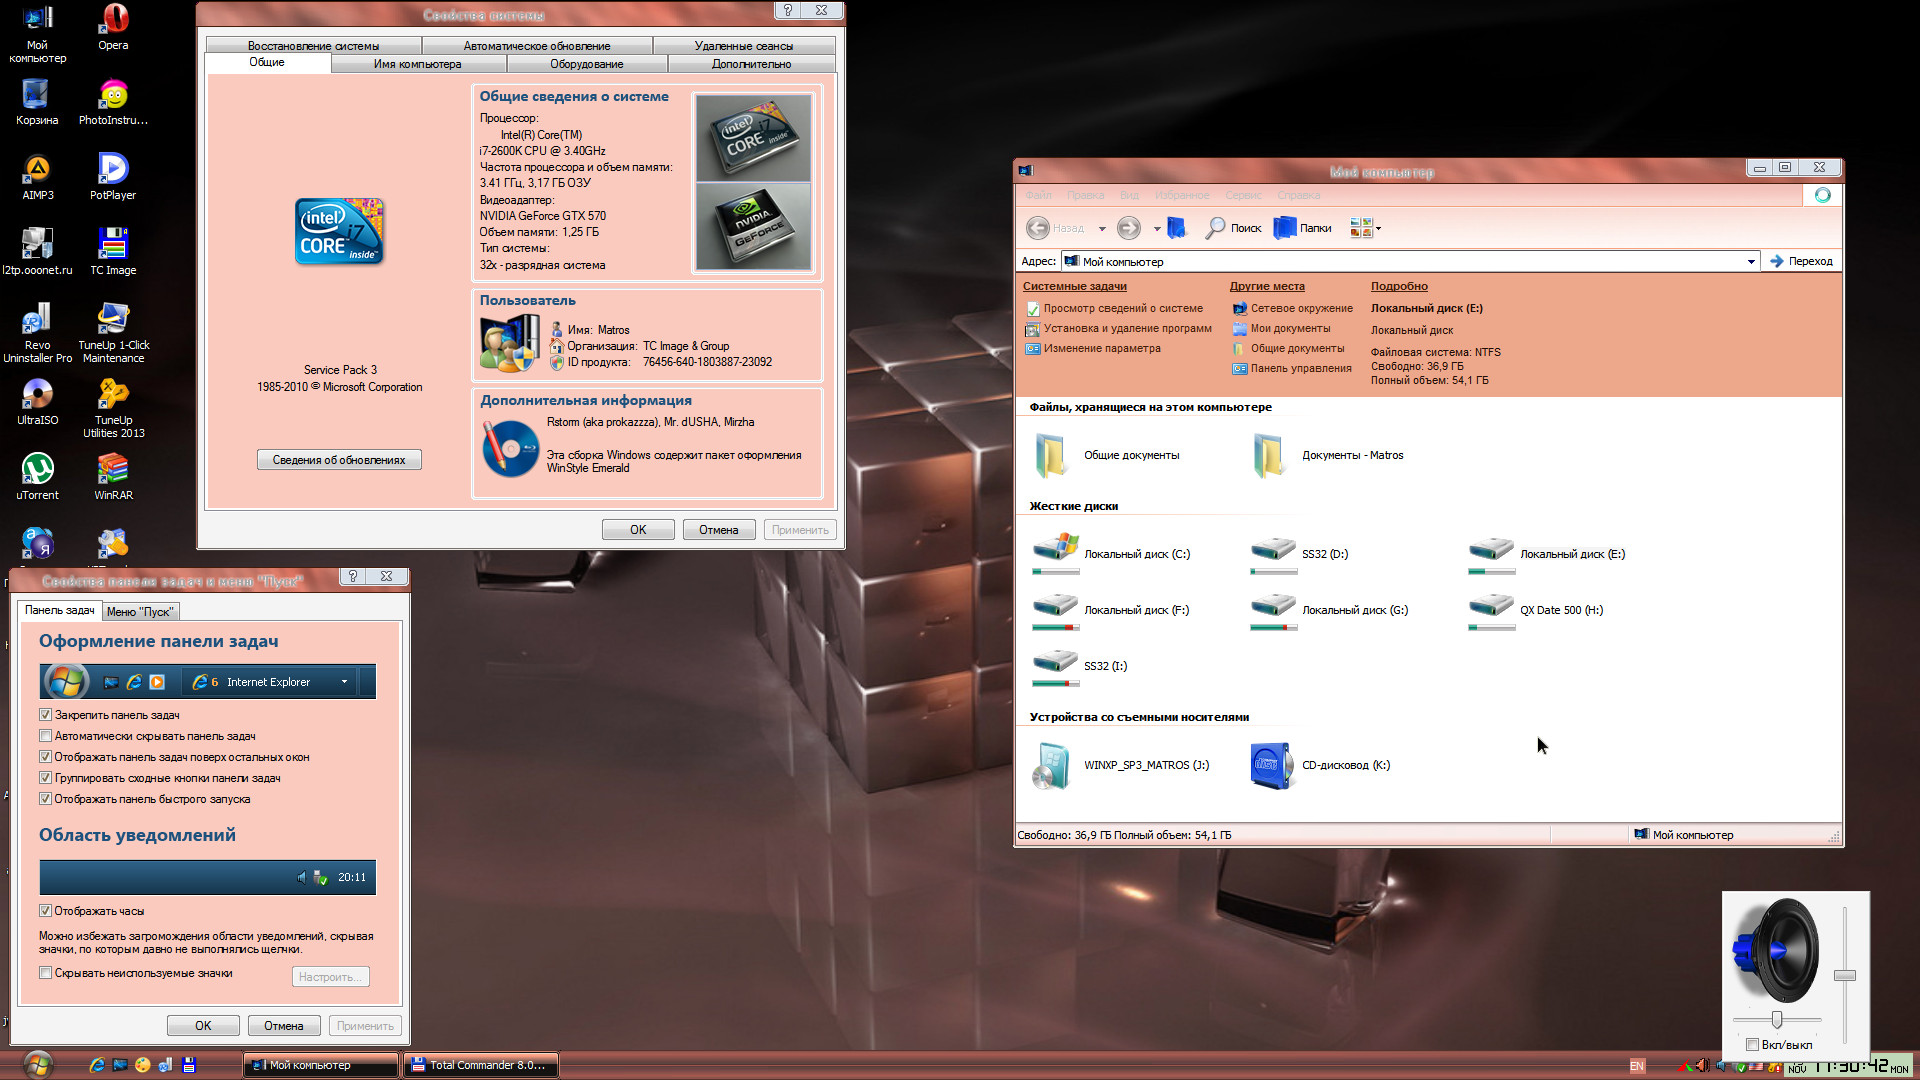Launch uTorrent from the desktop
This screenshot has width=1920, height=1080.
click(38, 477)
